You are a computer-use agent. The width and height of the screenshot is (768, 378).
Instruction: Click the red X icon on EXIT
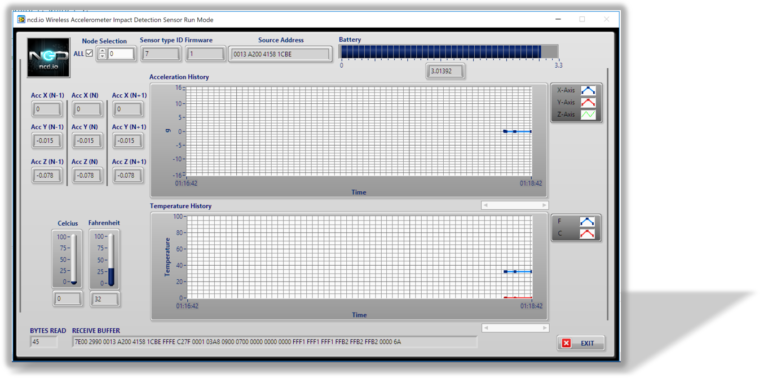pyautogui.click(x=567, y=343)
